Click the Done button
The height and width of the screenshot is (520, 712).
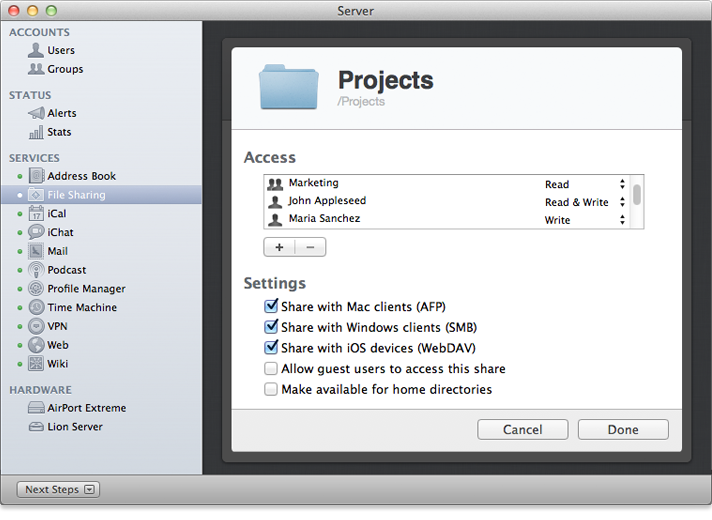click(x=622, y=430)
